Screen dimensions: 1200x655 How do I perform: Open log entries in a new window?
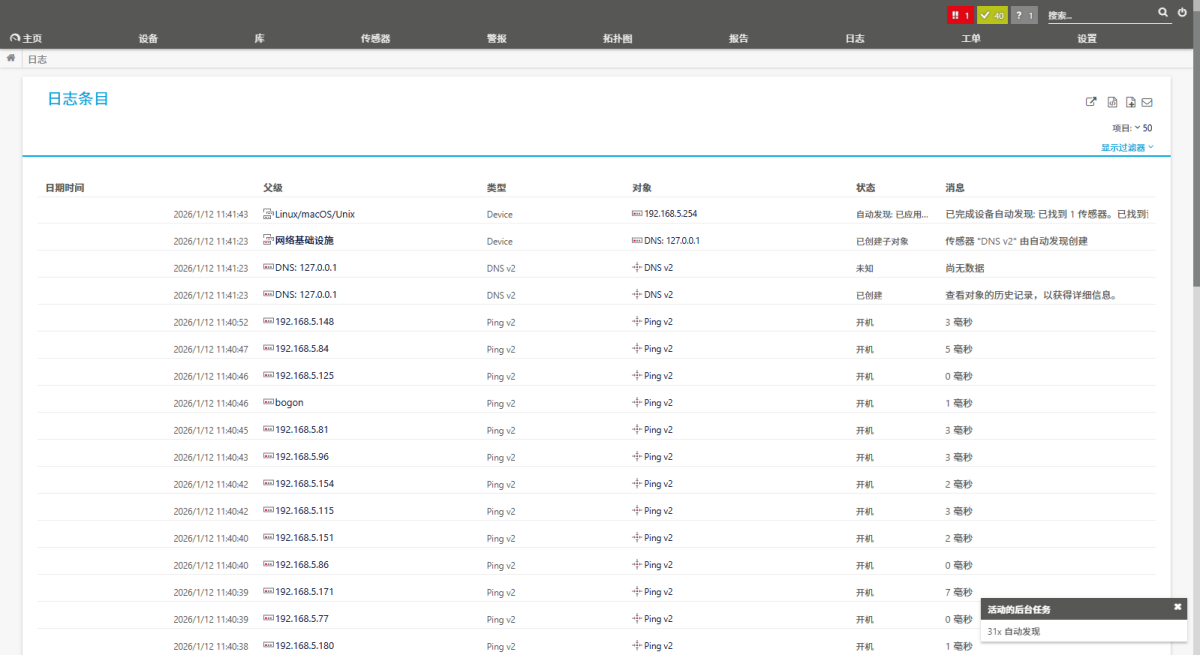pyautogui.click(x=1091, y=101)
